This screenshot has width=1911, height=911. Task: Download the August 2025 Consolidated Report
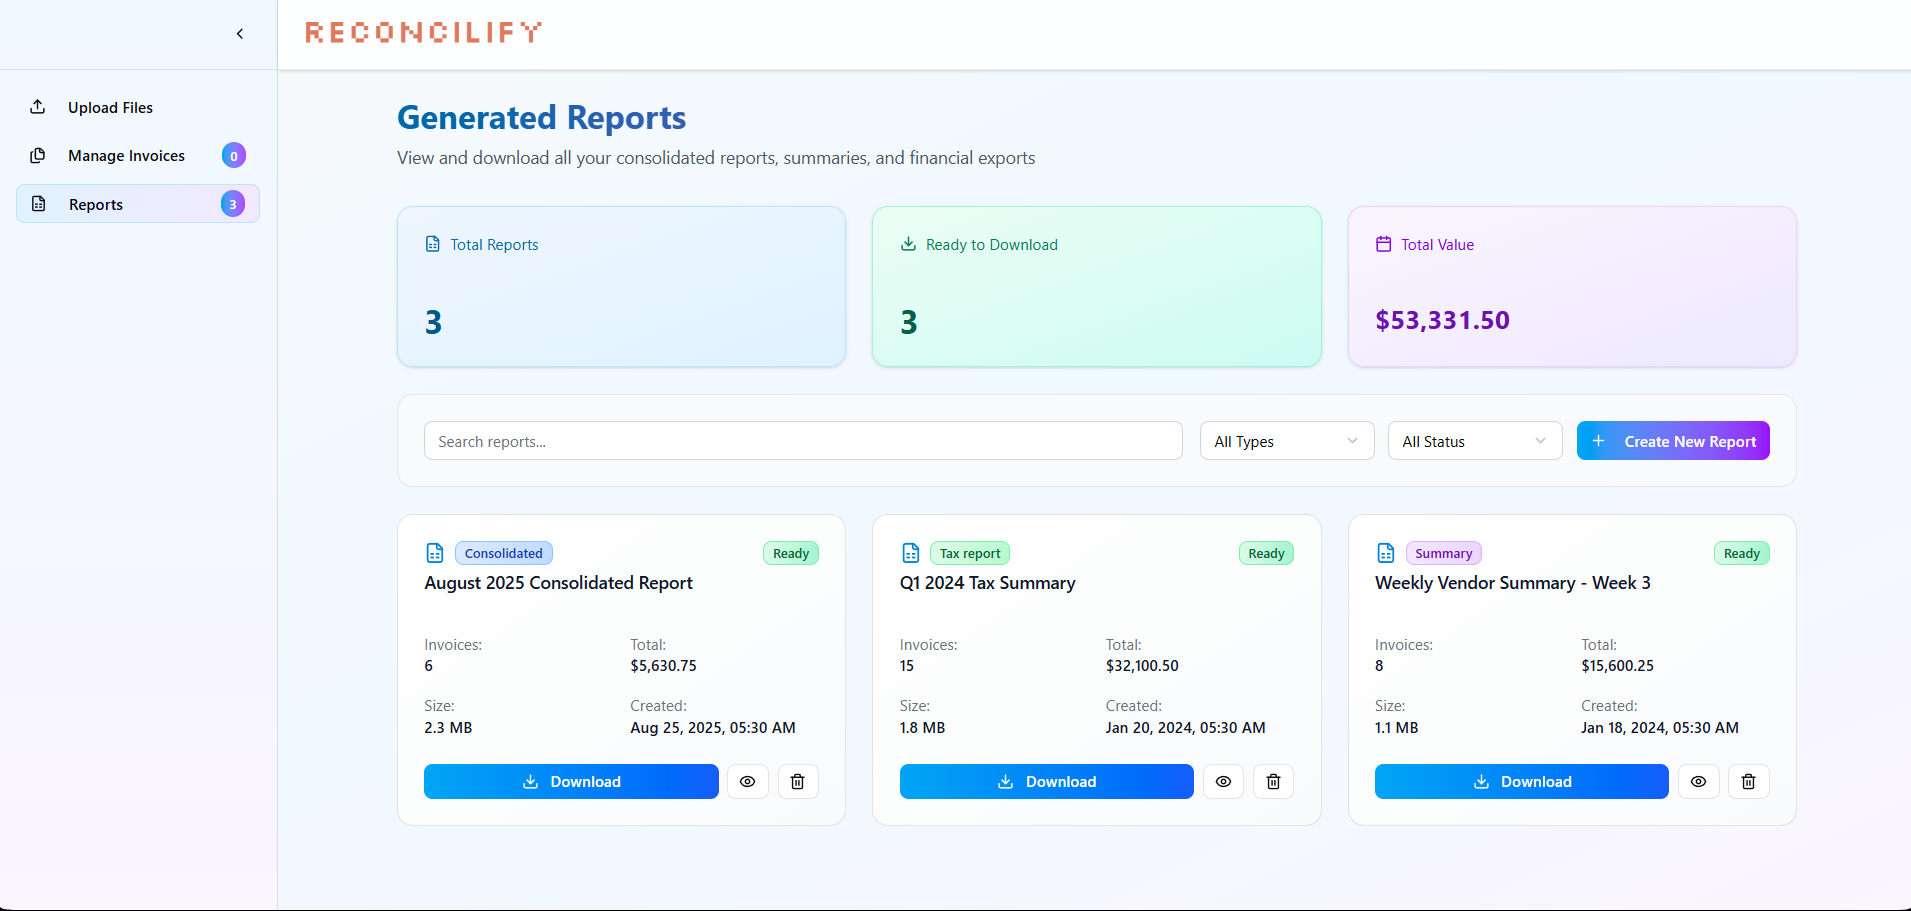pyautogui.click(x=571, y=782)
